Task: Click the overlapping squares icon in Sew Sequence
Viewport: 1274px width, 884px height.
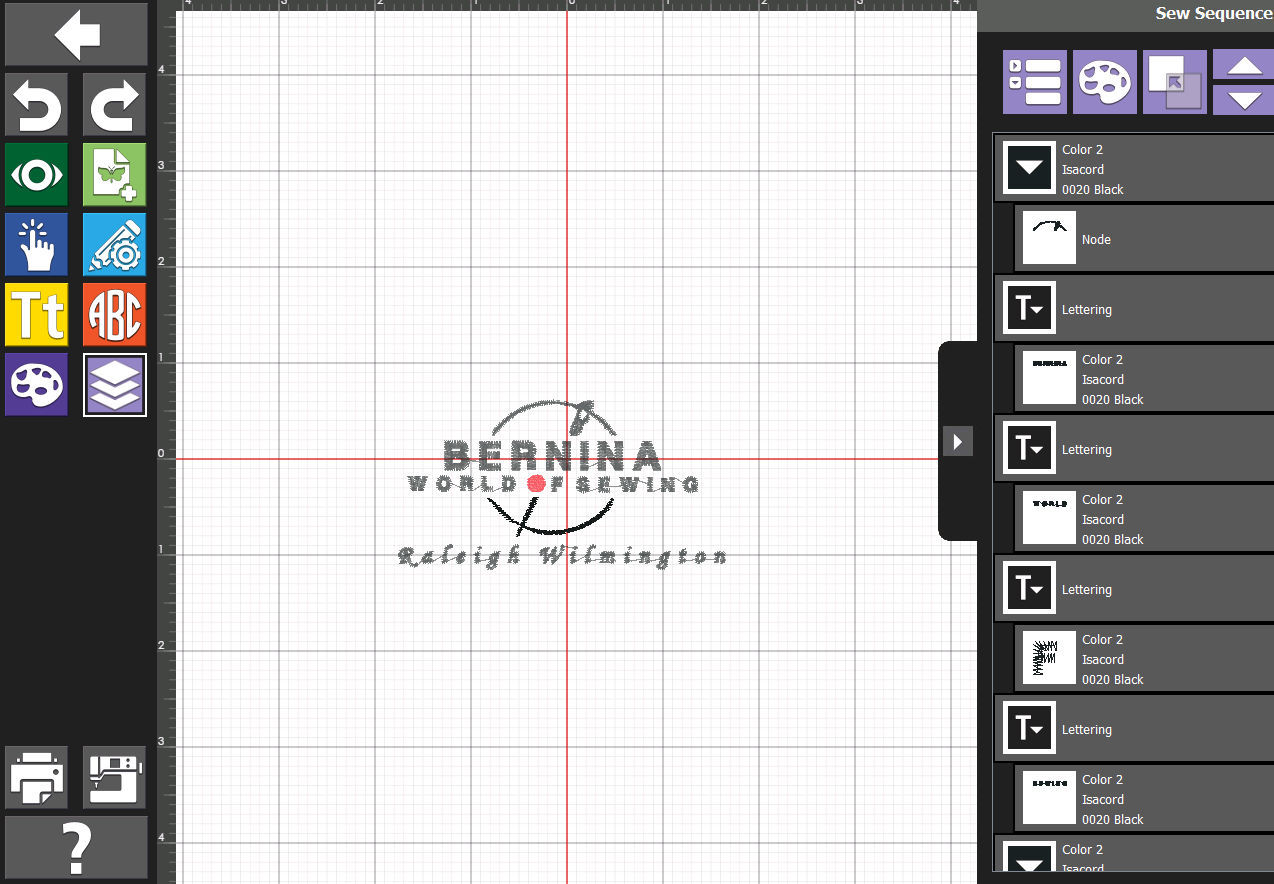Action: click(1175, 82)
